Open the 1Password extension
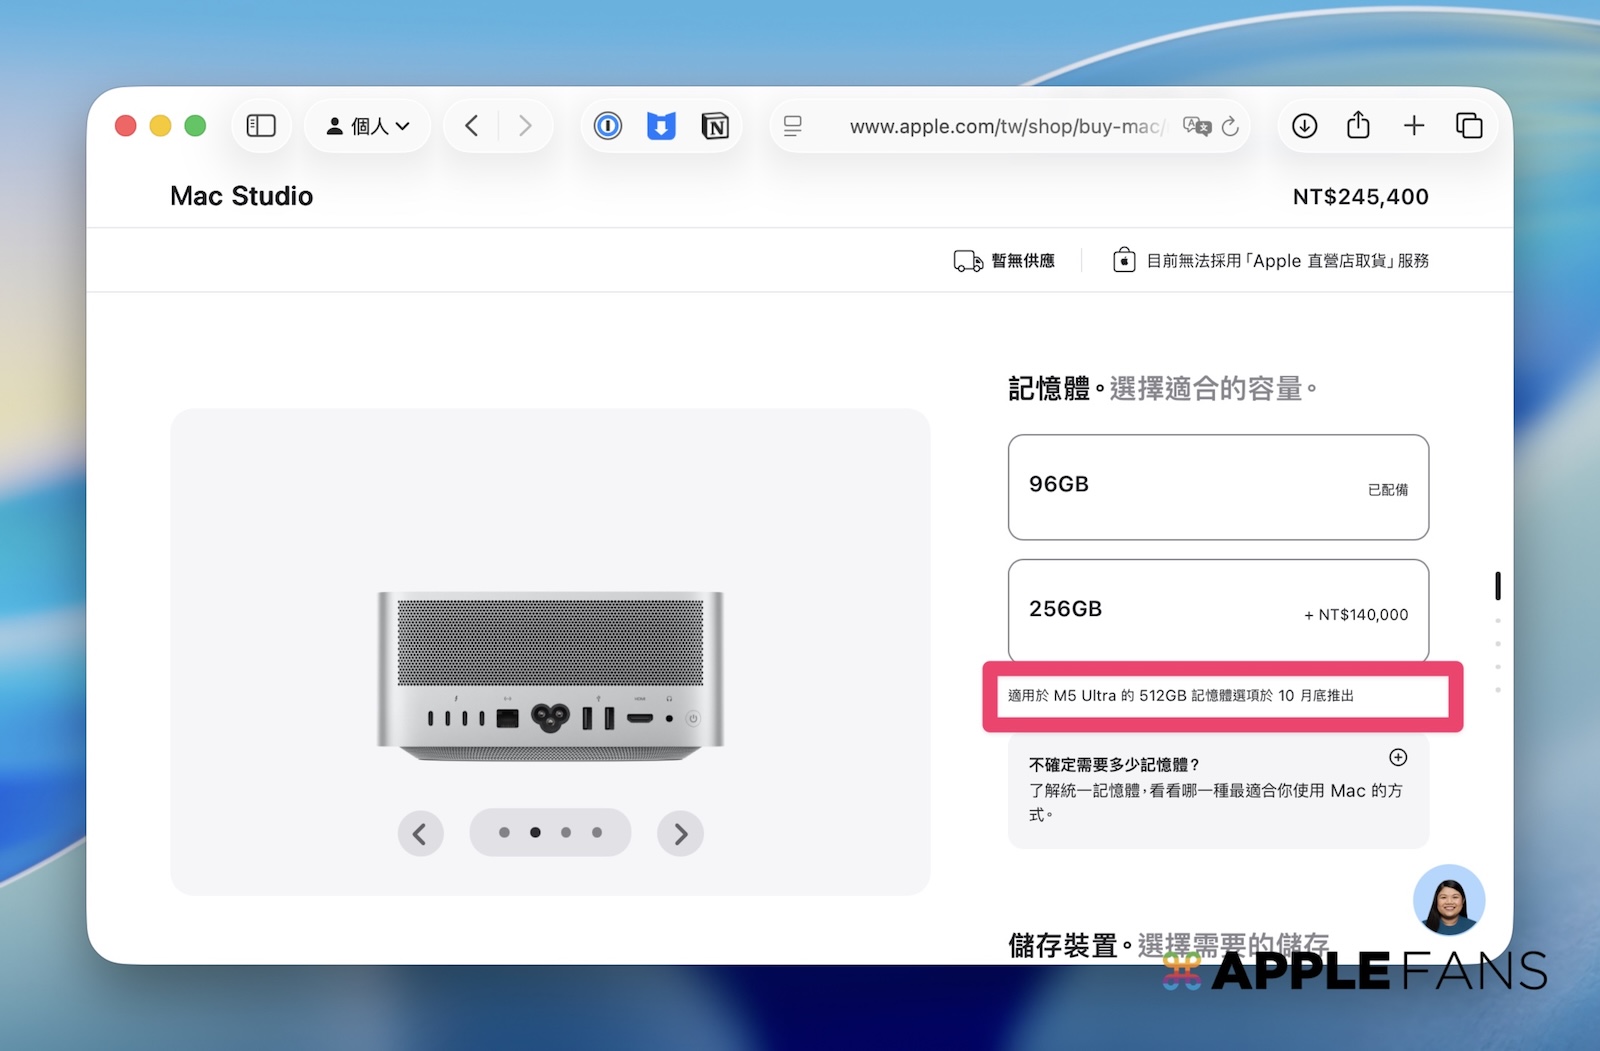The width and height of the screenshot is (1600, 1051). [x=608, y=126]
